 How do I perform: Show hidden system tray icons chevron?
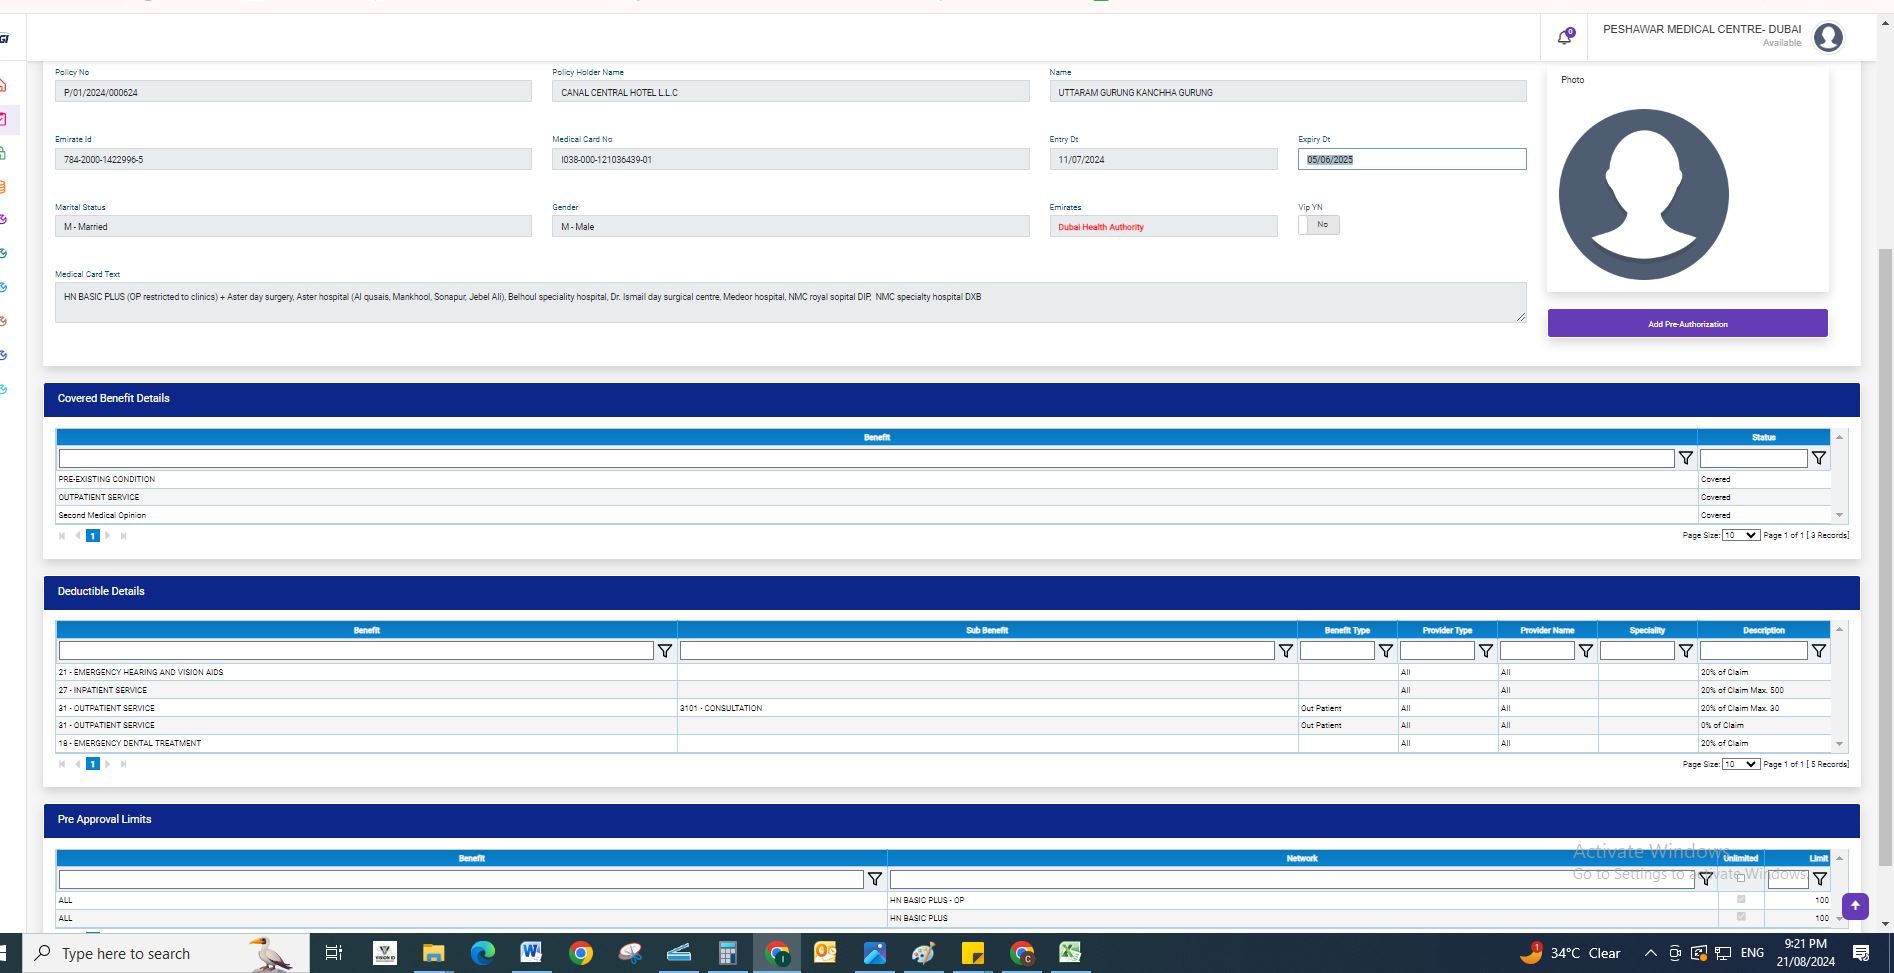(1650, 953)
